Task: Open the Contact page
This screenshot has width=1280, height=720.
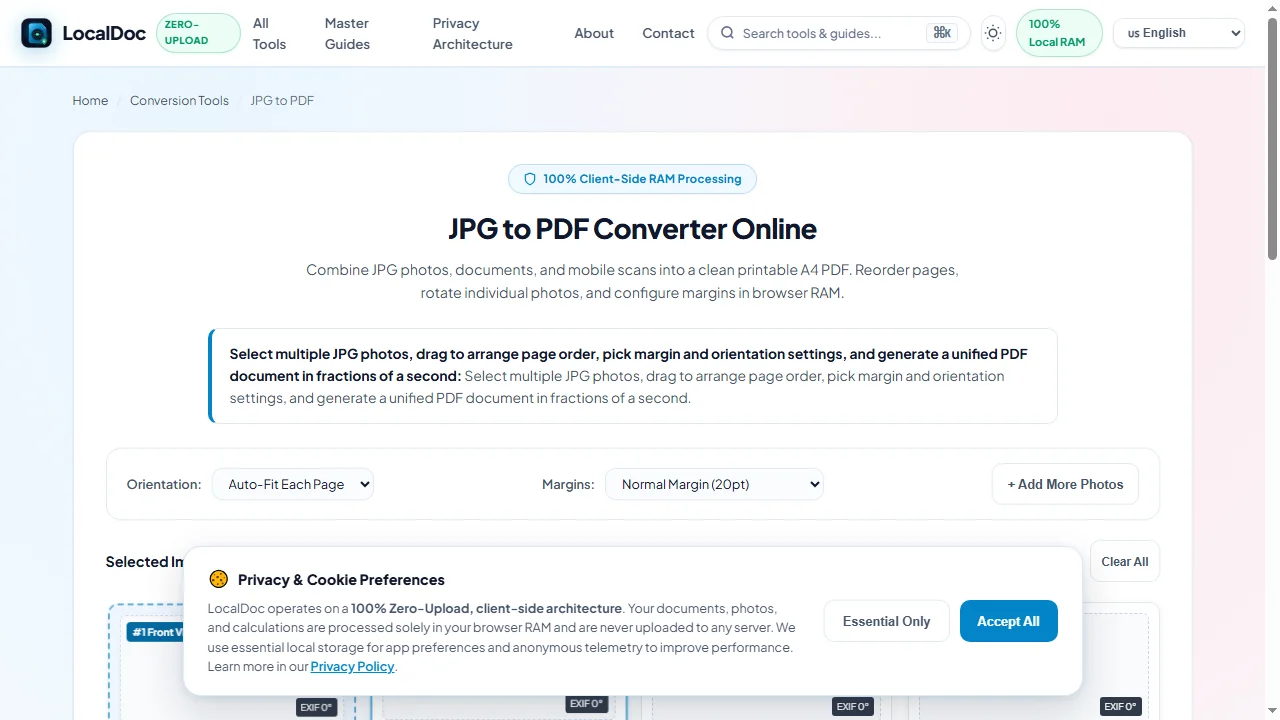Action: [x=668, y=33]
